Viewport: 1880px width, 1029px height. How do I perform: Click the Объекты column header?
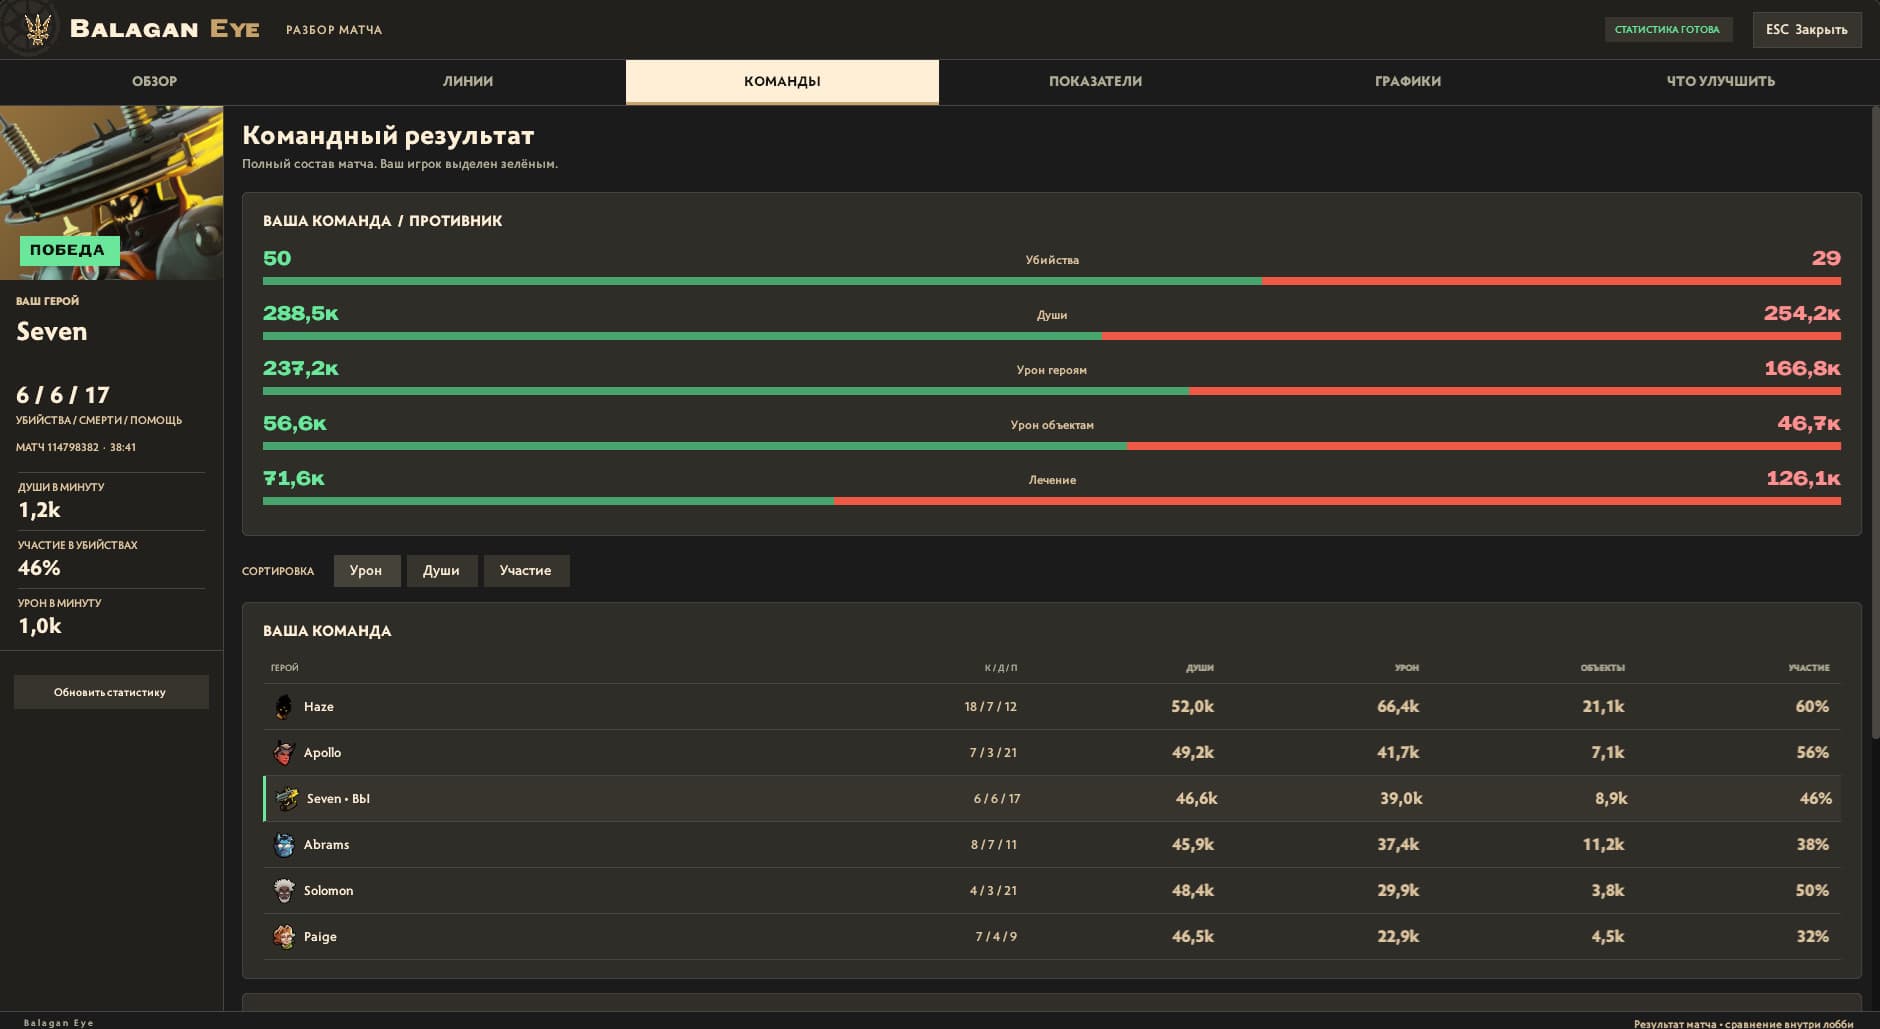(1603, 668)
